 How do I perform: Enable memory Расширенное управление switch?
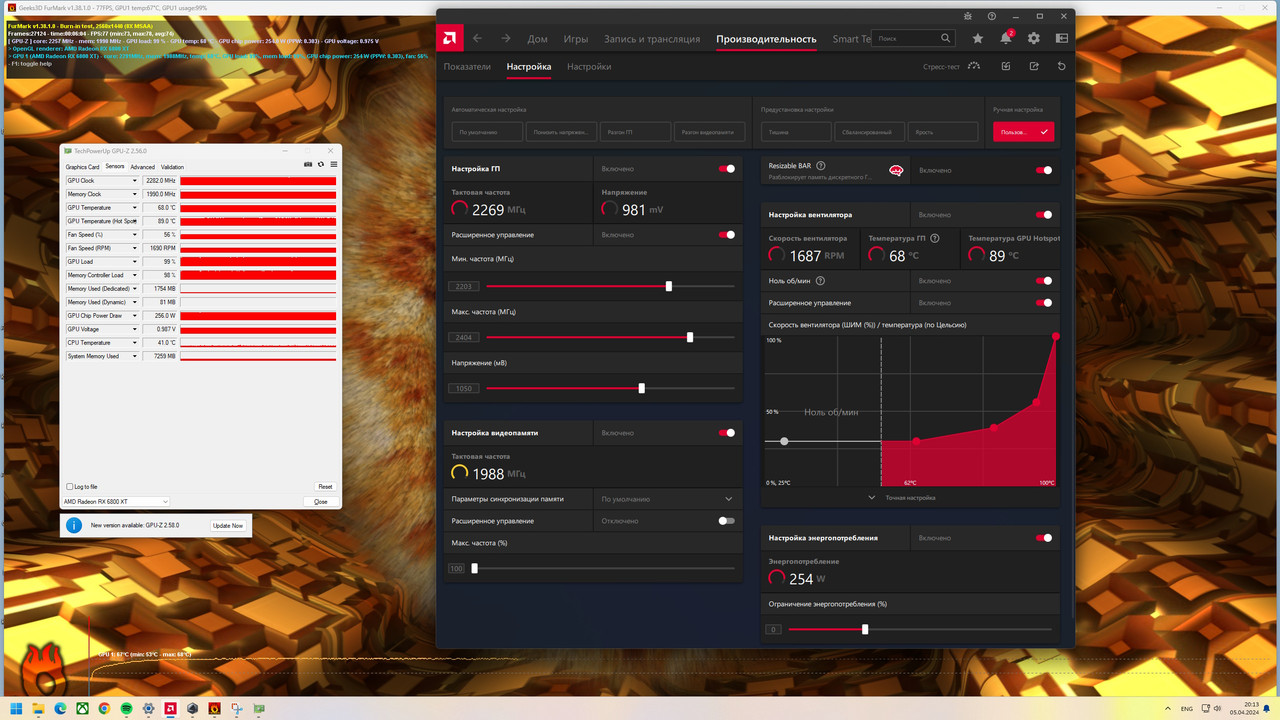[727, 521]
